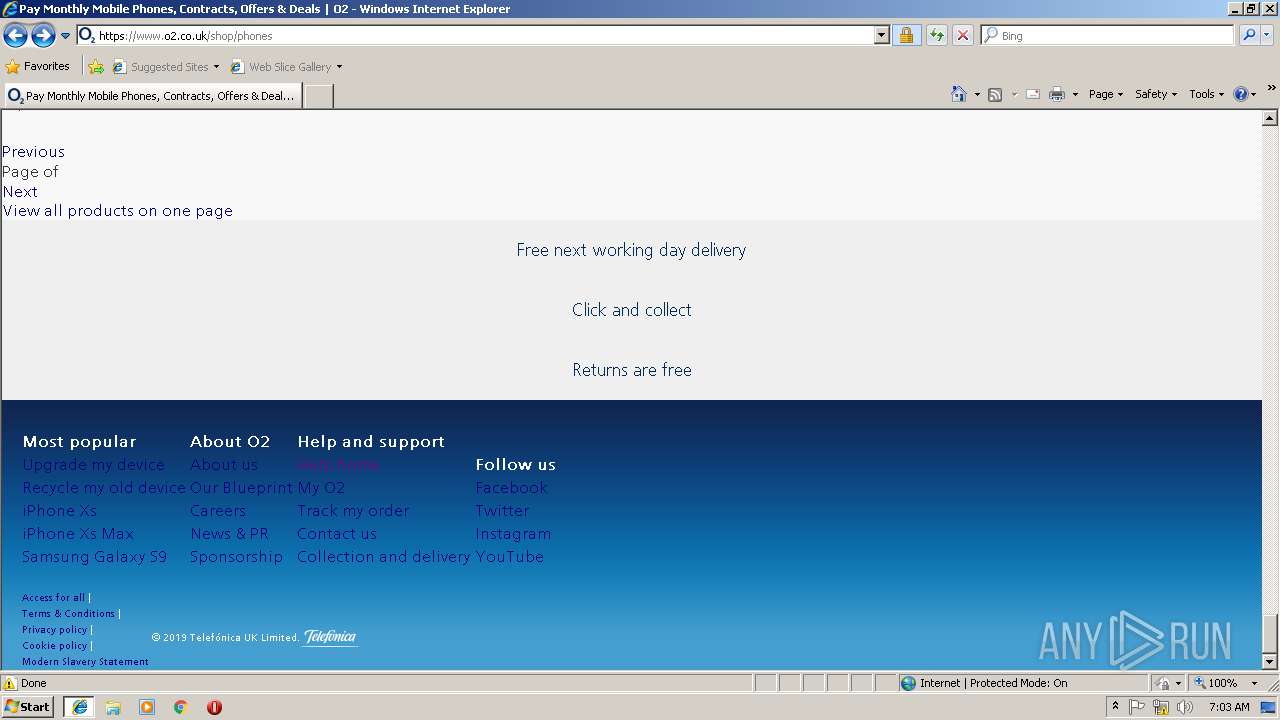Open the Upgrade my device link

(x=93, y=465)
